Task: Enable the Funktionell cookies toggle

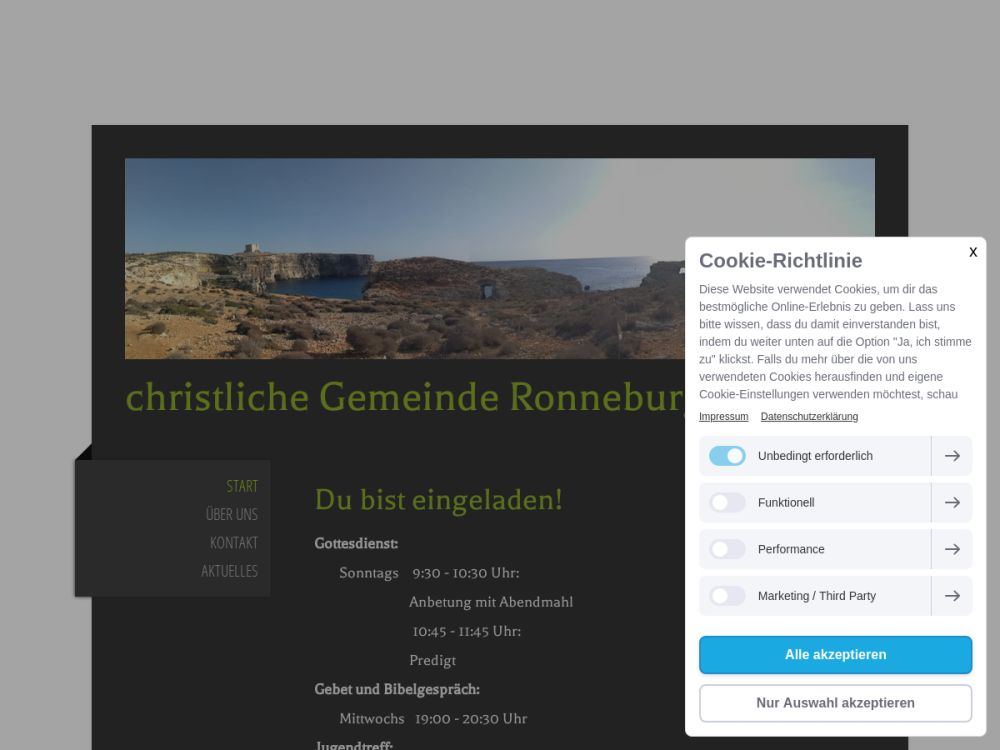Action: point(727,503)
